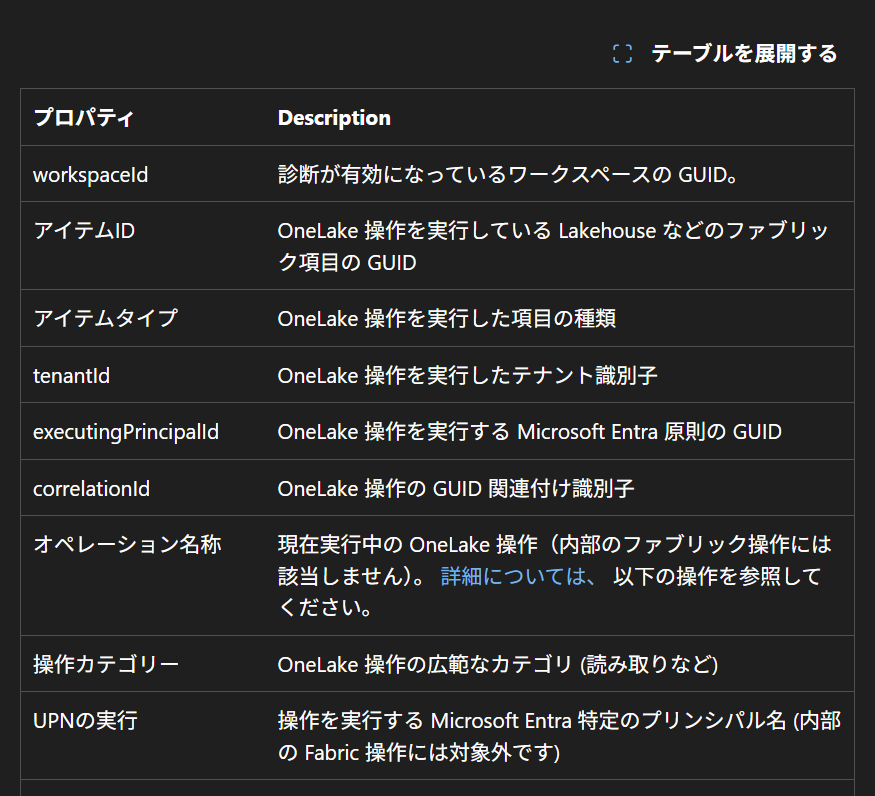Click the UPNの実行 property cell
This screenshot has width=875, height=796.
coord(85,721)
